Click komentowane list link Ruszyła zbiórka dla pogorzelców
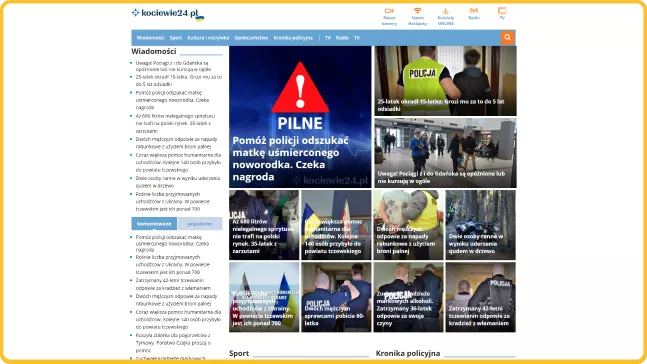Viewport: 647px width, 364px height. (173, 343)
